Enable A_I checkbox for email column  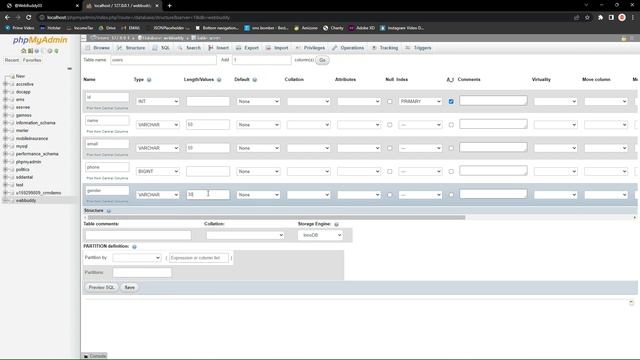pyautogui.click(x=451, y=148)
